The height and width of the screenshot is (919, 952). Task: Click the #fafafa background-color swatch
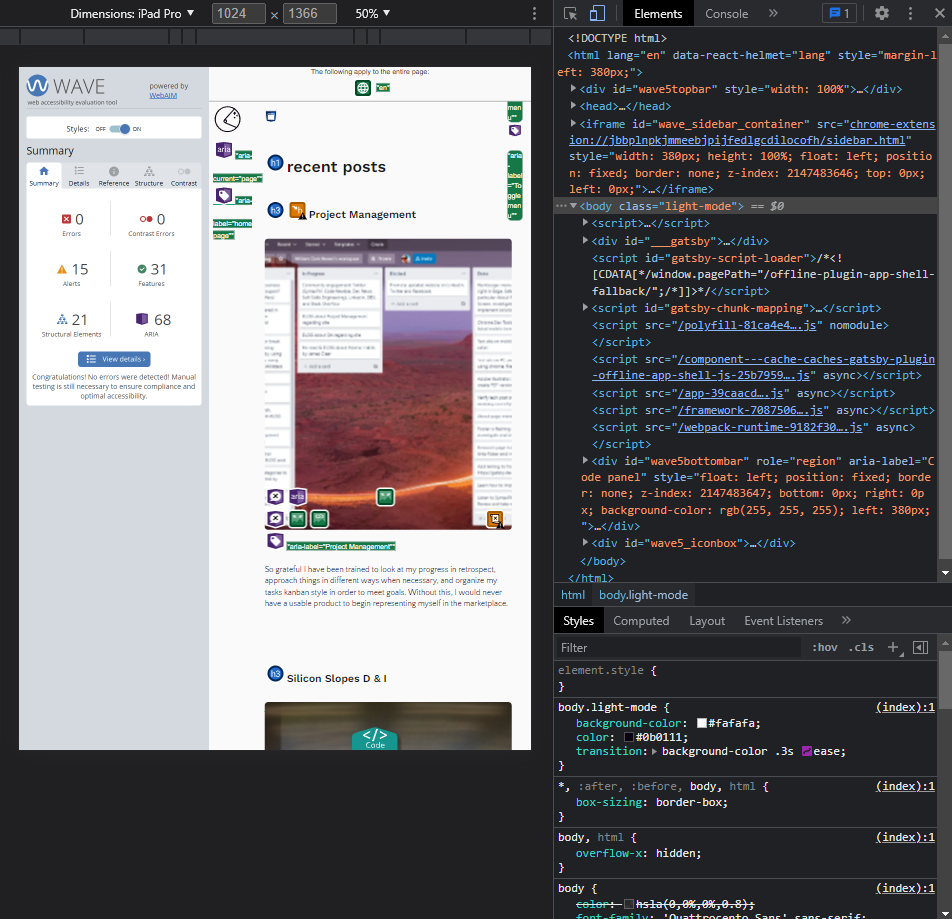pyautogui.click(x=702, y=723)
